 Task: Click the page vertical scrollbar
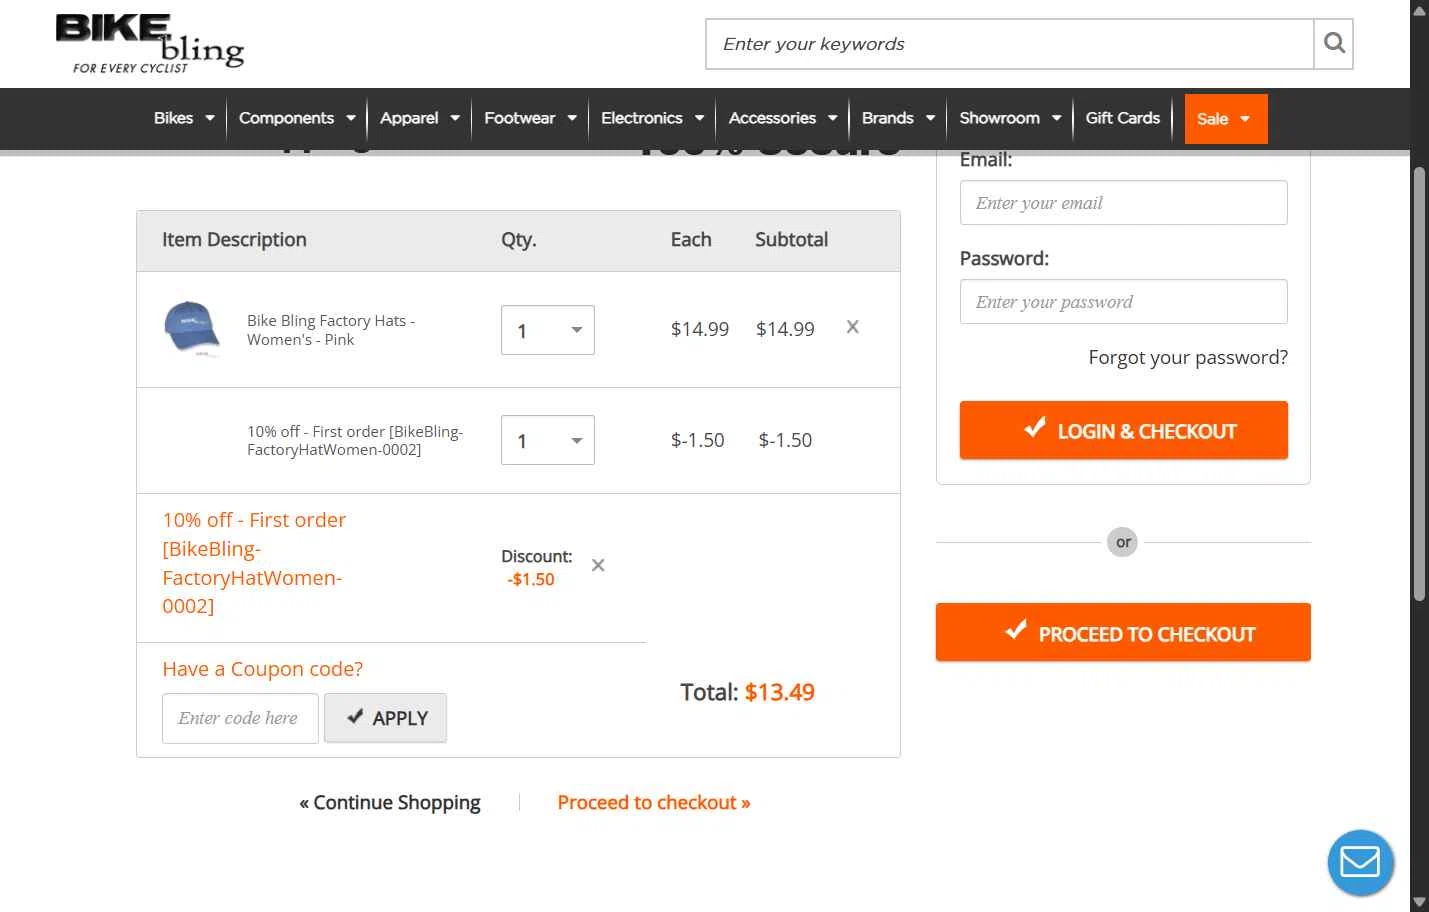1419,384
